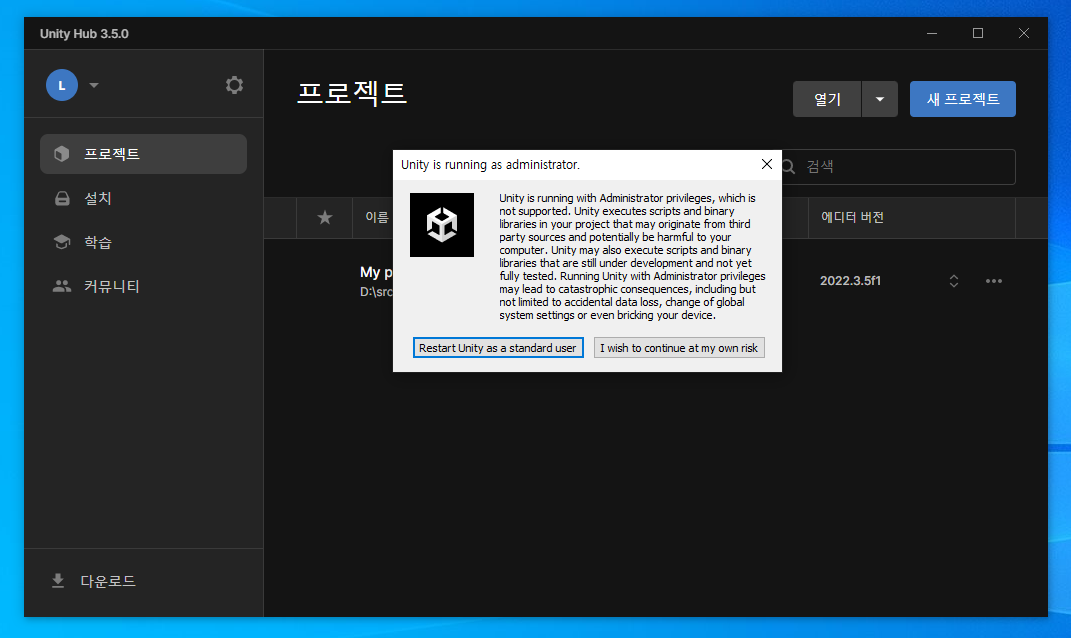Screen dimensions: 1071x638
Task: Close the administrator warning dialog
Action: pos(766,164)
